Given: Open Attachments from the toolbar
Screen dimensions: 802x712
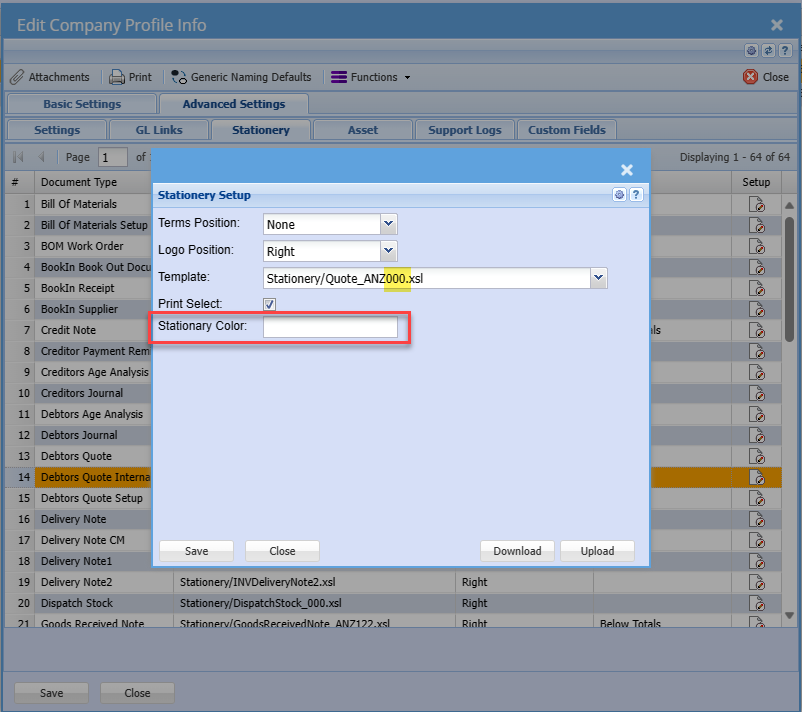Looking at the screenshot, I should coord(50,77).
